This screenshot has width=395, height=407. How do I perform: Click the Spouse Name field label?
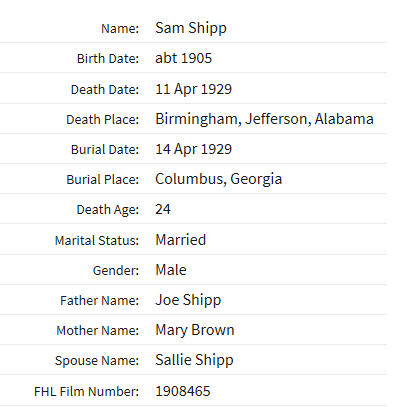point(97,361)
